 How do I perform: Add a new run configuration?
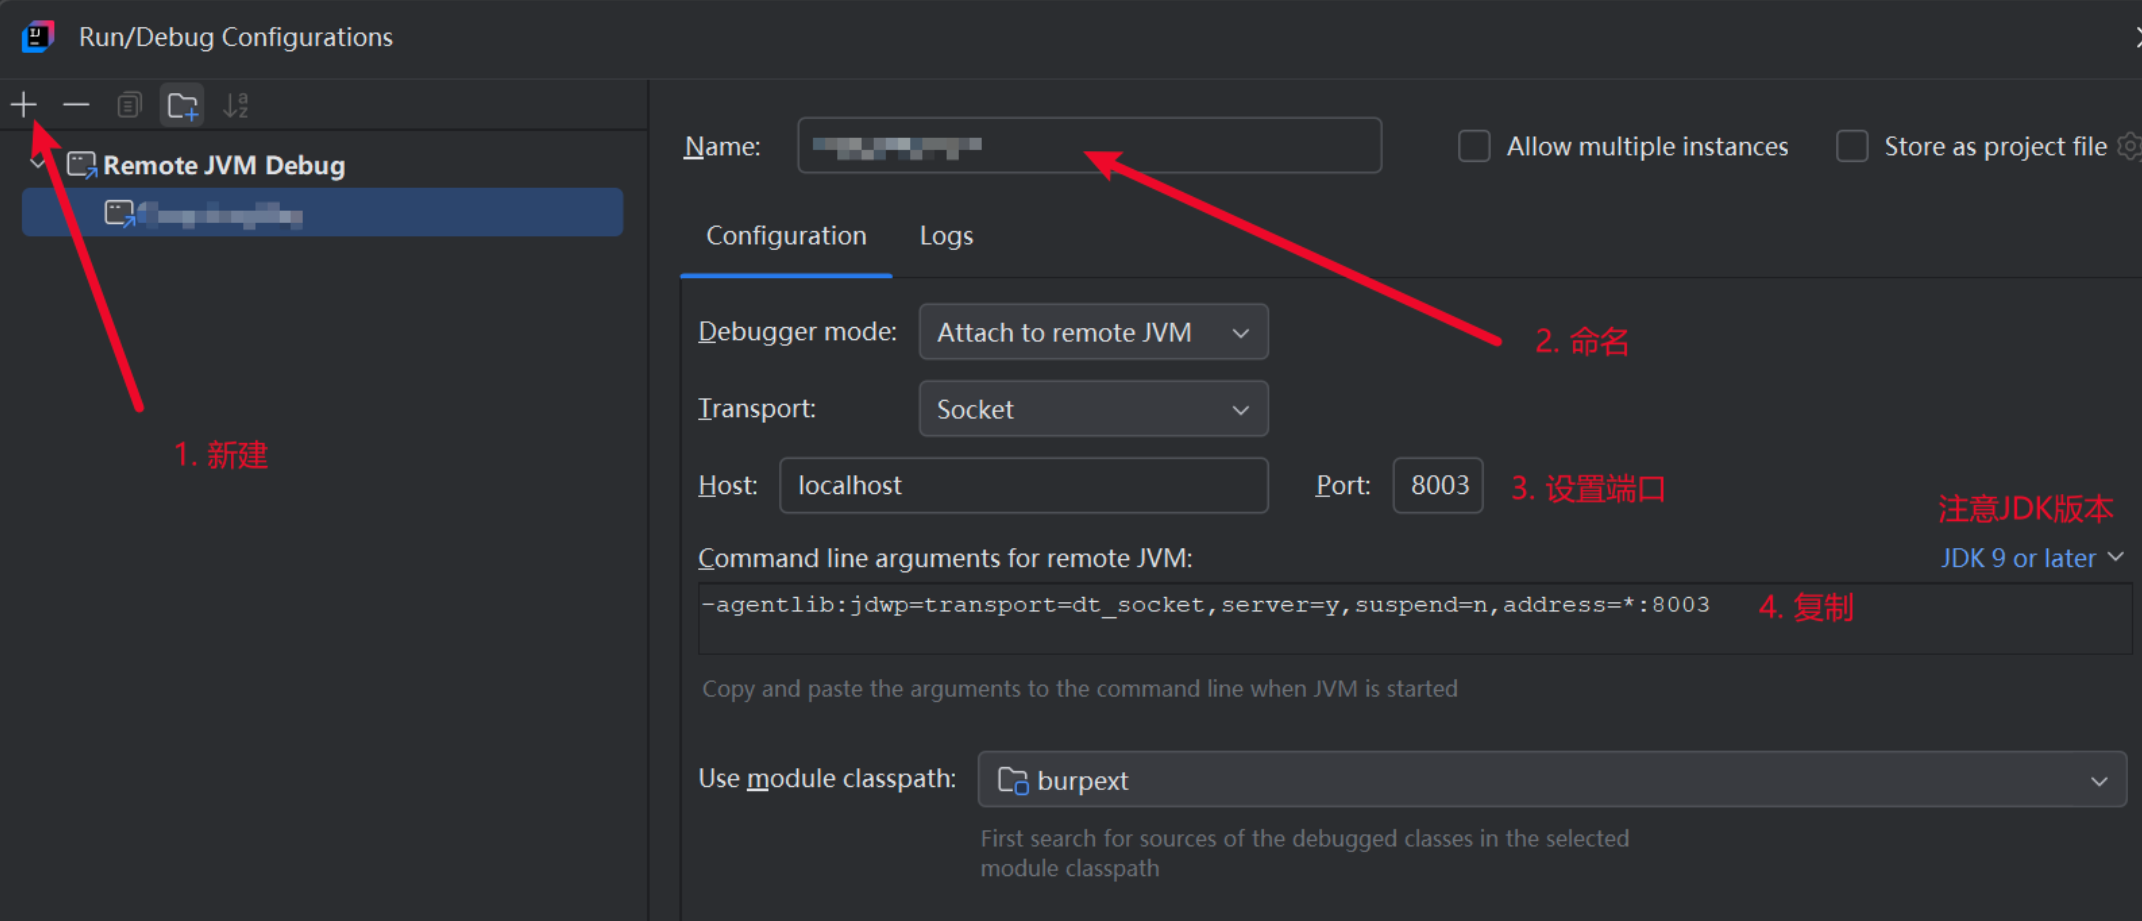point(24,104)
